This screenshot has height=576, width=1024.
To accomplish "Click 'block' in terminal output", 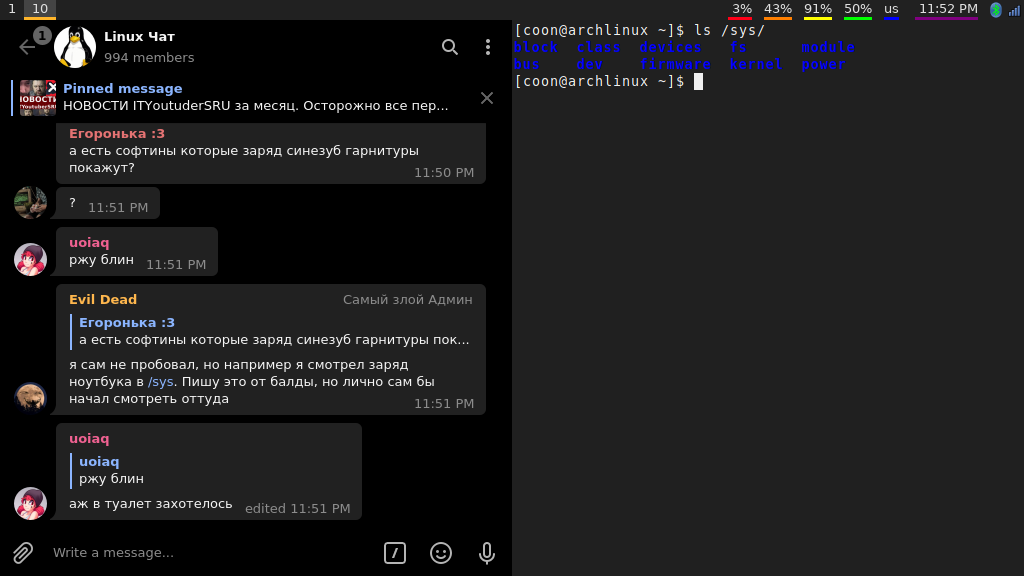I will 536,47.
